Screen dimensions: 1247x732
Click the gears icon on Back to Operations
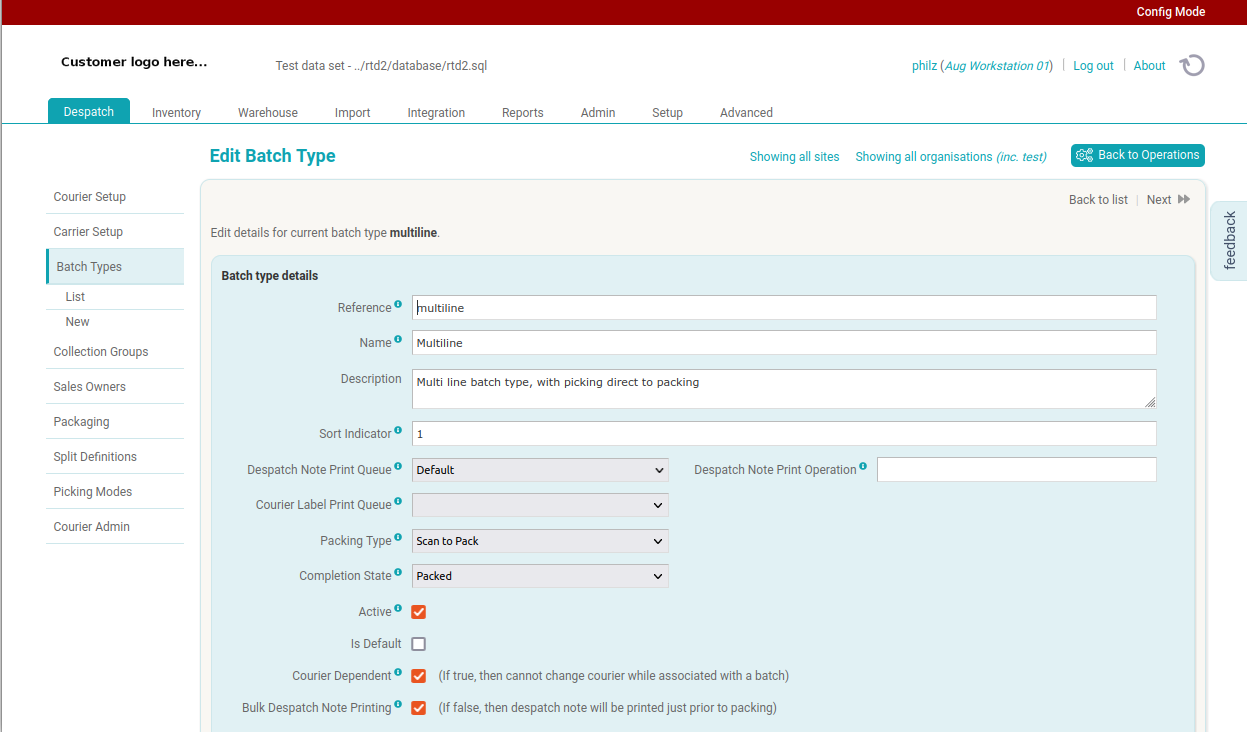click(x=1084, y=155)
